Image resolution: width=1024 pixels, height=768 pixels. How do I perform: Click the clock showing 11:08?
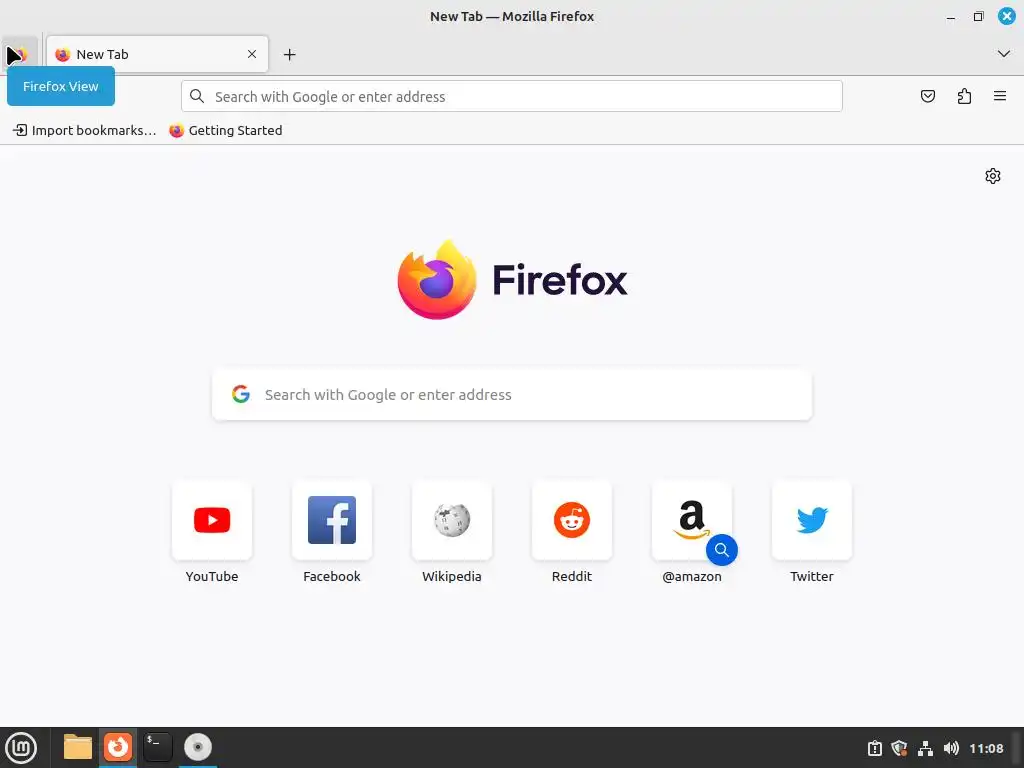point(986,748)
